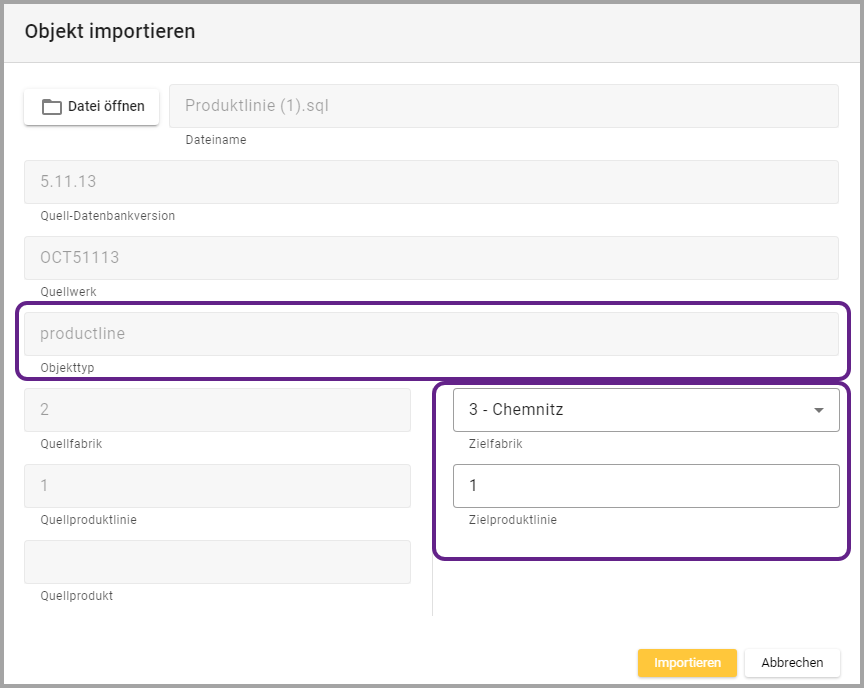
Task: Click the folder icon in Datei öffnen
Action: click(x=51, y=106)
